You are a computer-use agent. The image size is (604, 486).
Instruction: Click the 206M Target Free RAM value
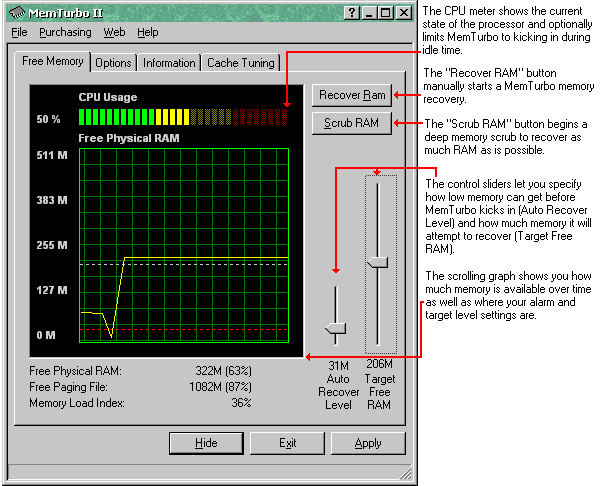click(379, 364)
